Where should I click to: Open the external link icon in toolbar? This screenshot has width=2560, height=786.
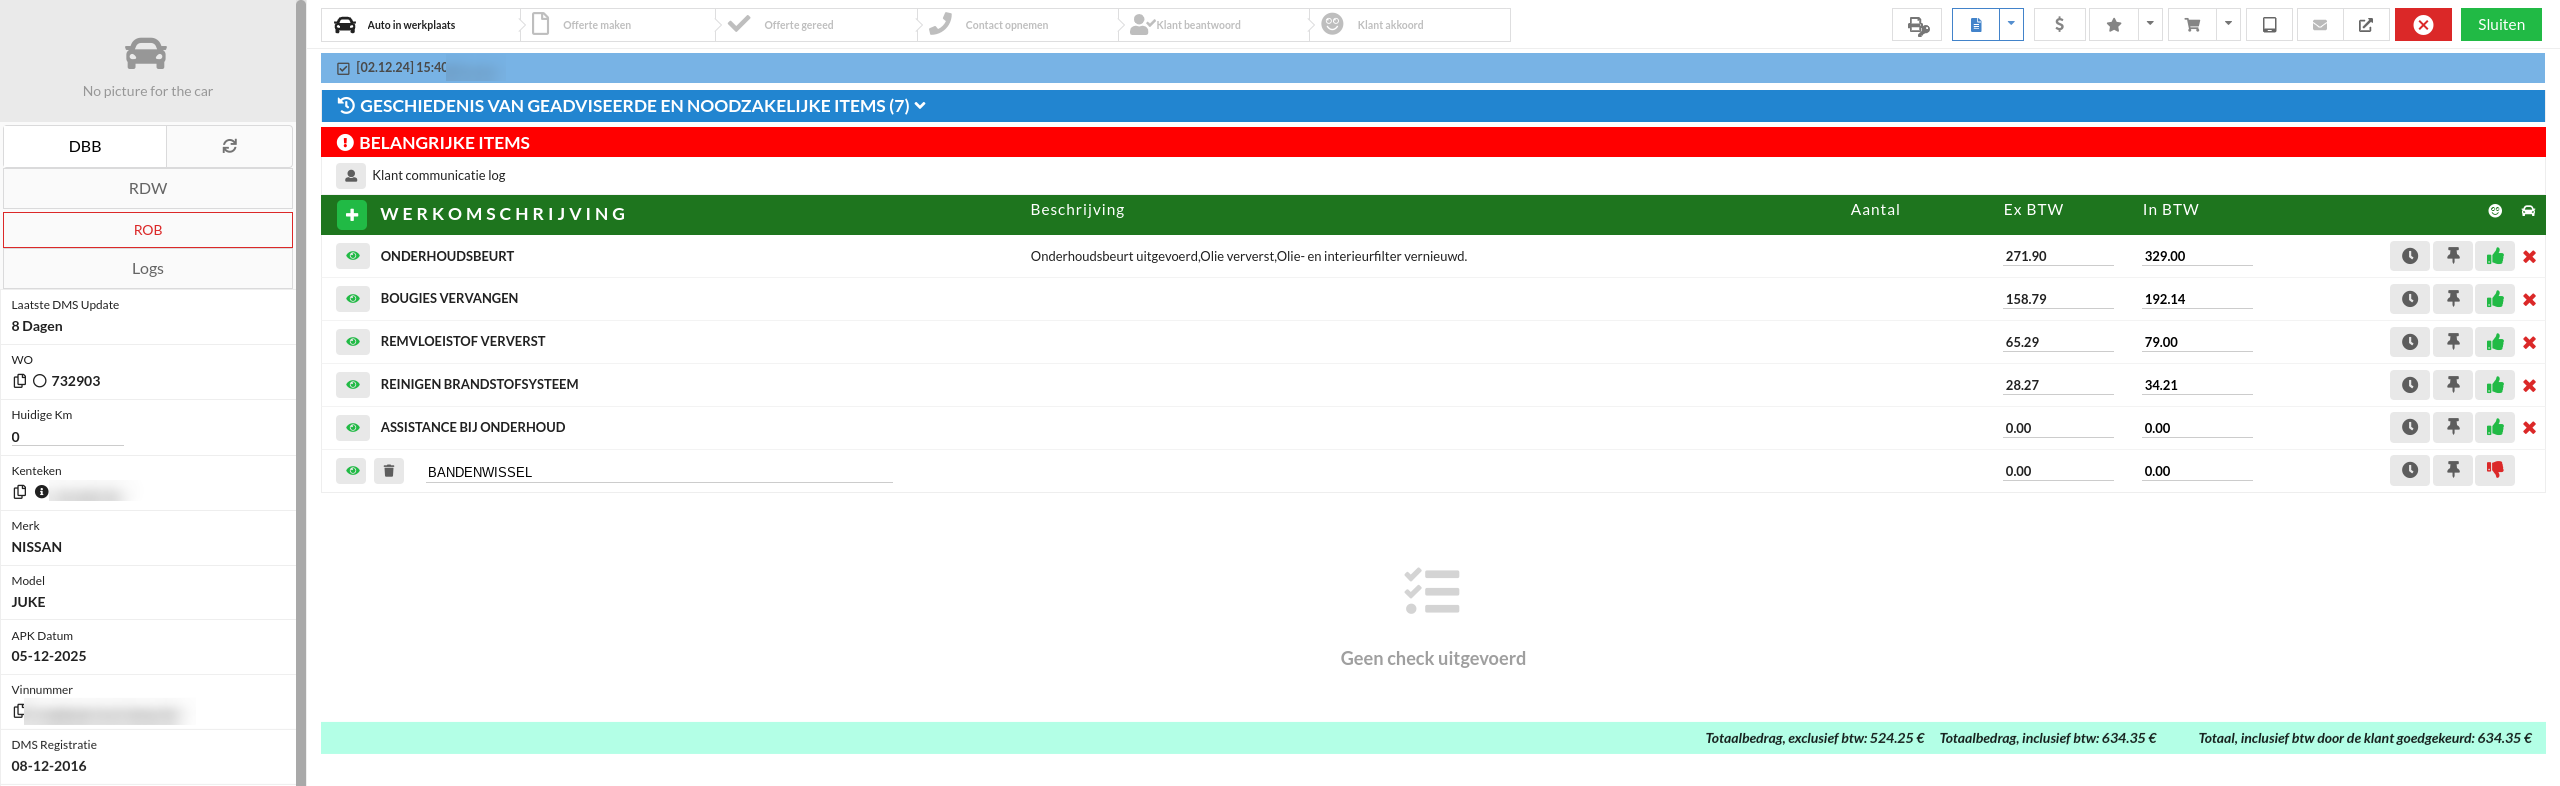pos(2365,25)
